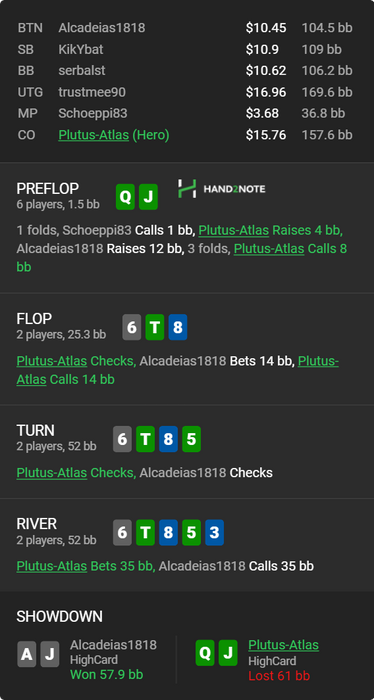Click the Hand2Note logo

(221, 189)
